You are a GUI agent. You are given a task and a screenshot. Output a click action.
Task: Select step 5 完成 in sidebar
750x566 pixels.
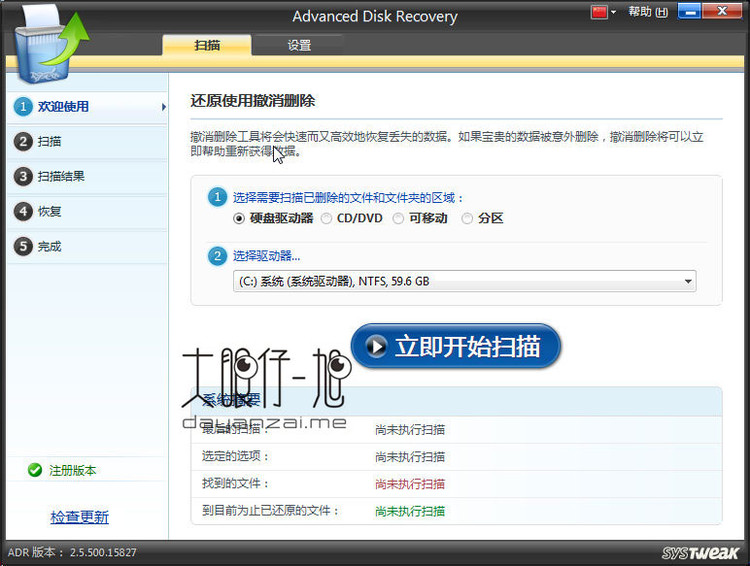tap(88, 246)
